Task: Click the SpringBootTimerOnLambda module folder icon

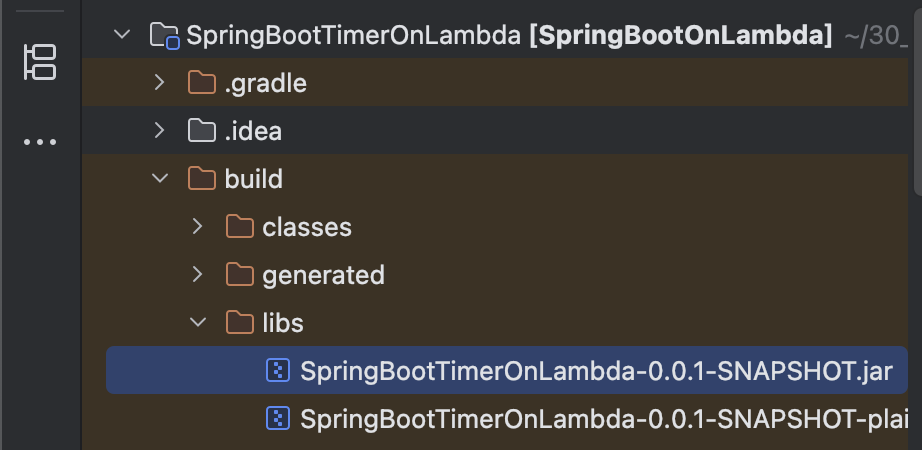Action: point(165,35)
